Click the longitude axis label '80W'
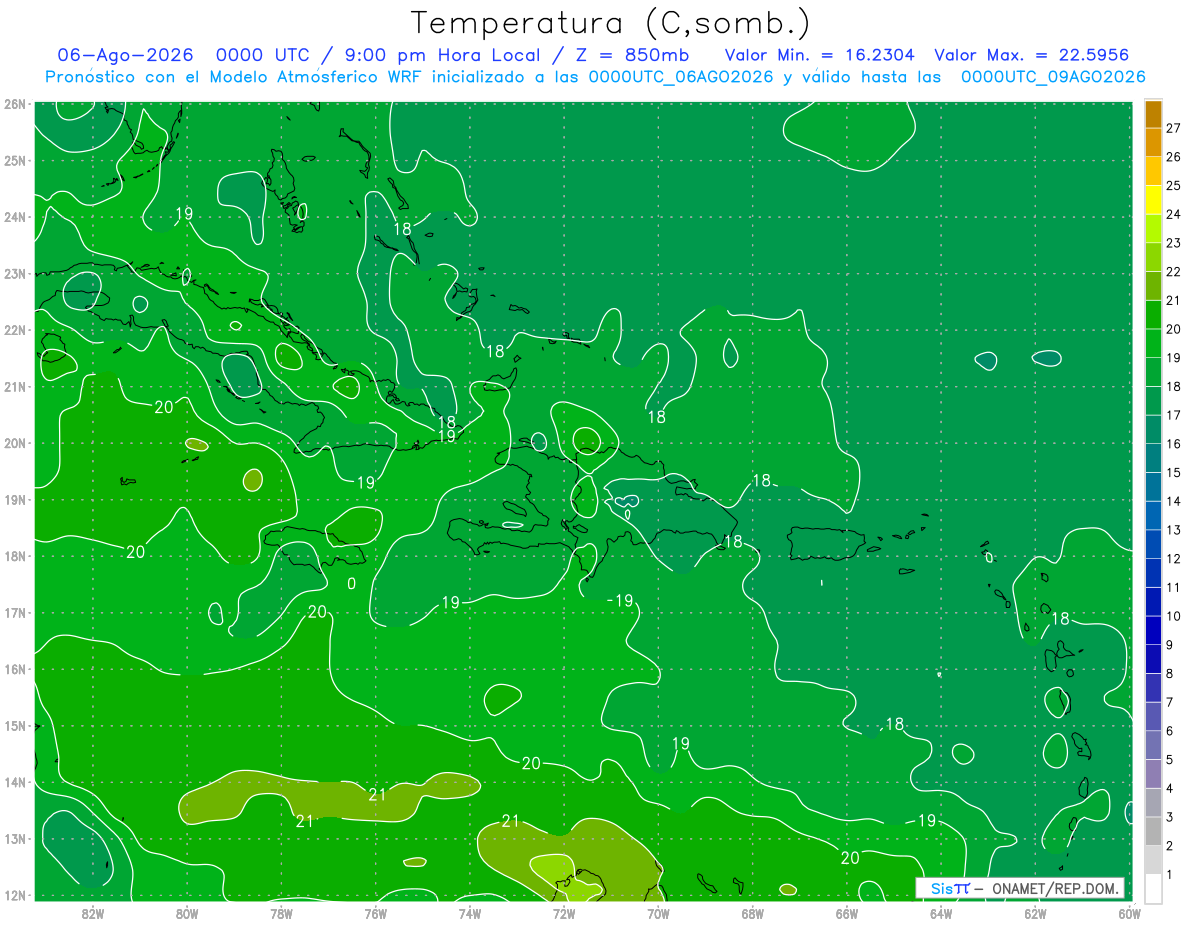The height and width of the screenshot is (927, 1200). [x=187, y=913]
